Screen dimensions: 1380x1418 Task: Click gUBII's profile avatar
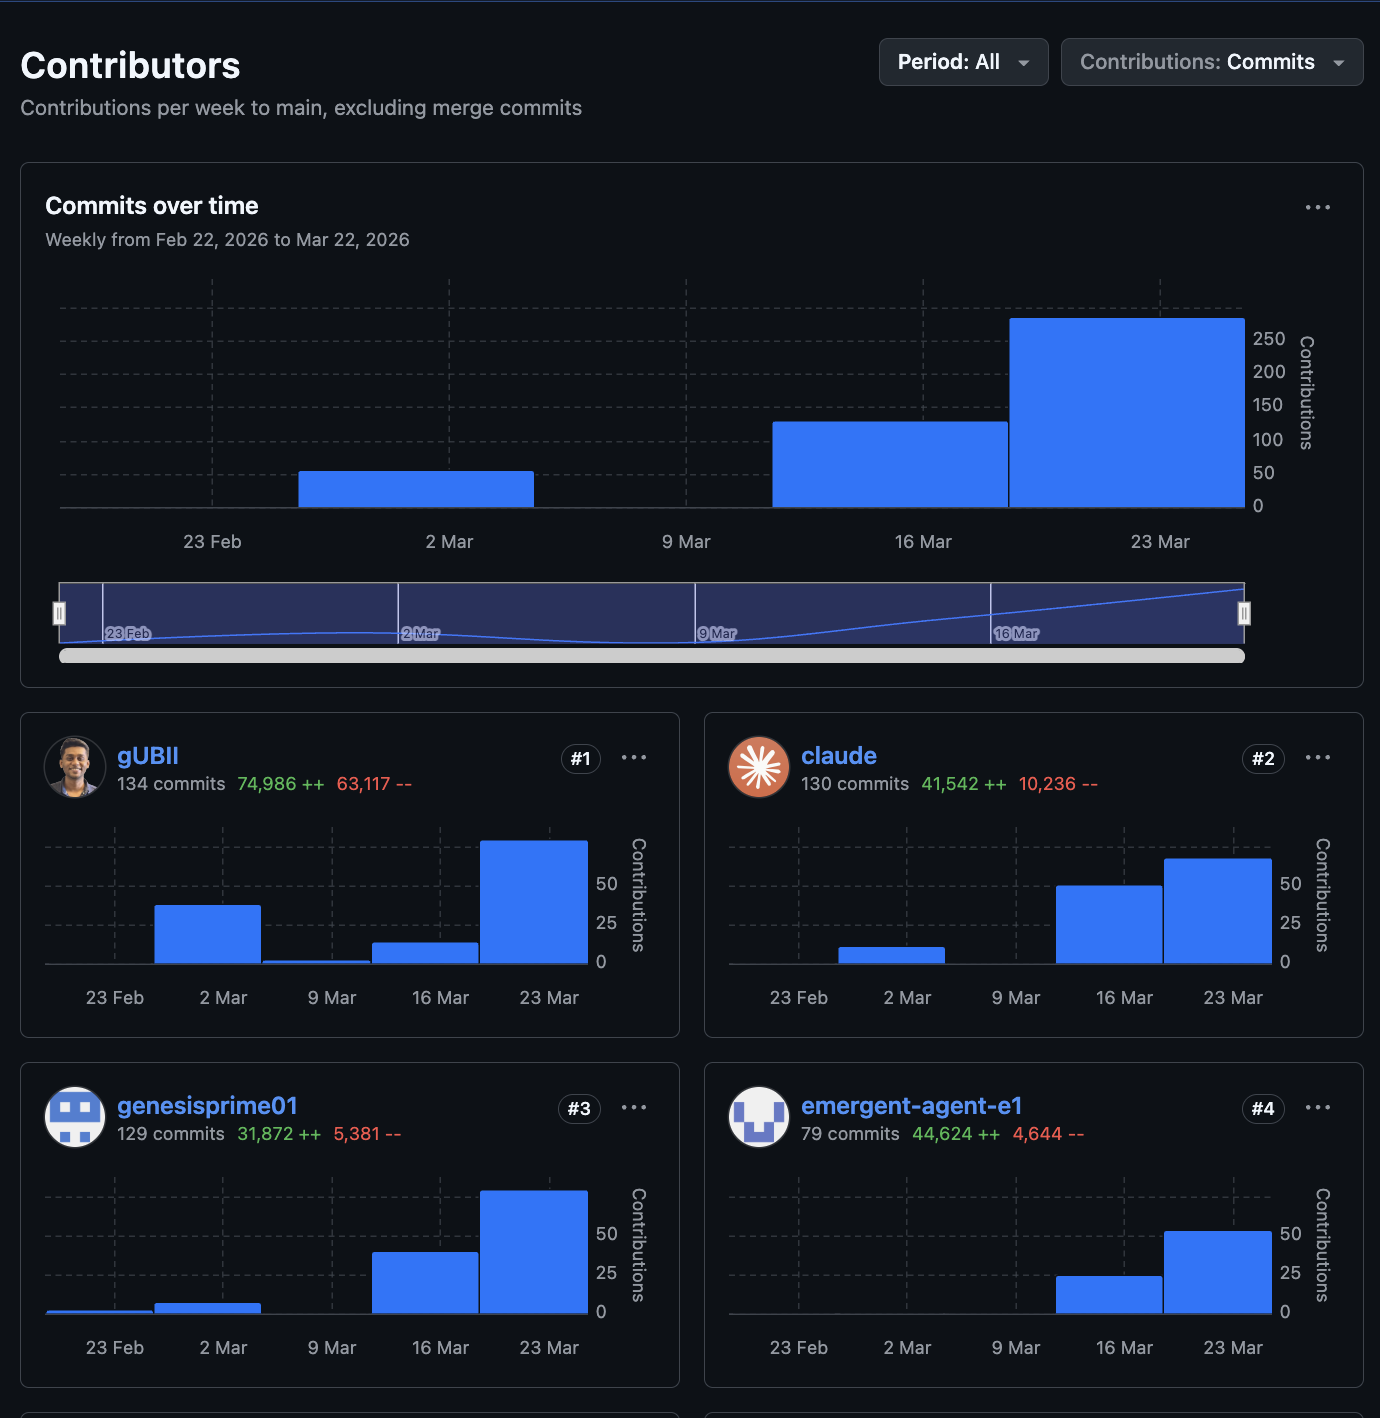pyautogui.click(x=74, y=767)
